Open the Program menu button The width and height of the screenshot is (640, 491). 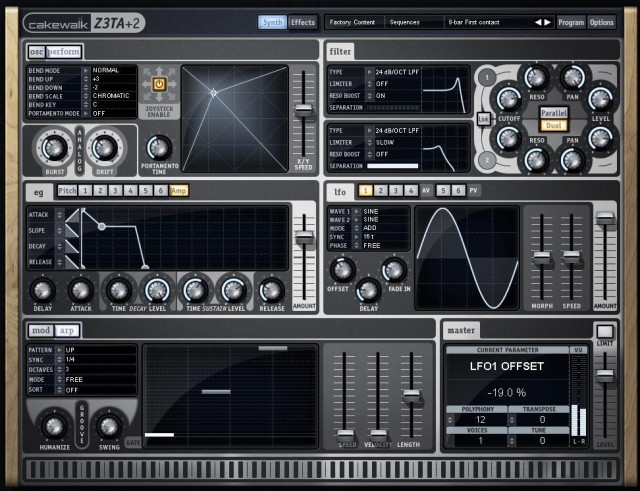pyautogui.click(x=570, y=22)
